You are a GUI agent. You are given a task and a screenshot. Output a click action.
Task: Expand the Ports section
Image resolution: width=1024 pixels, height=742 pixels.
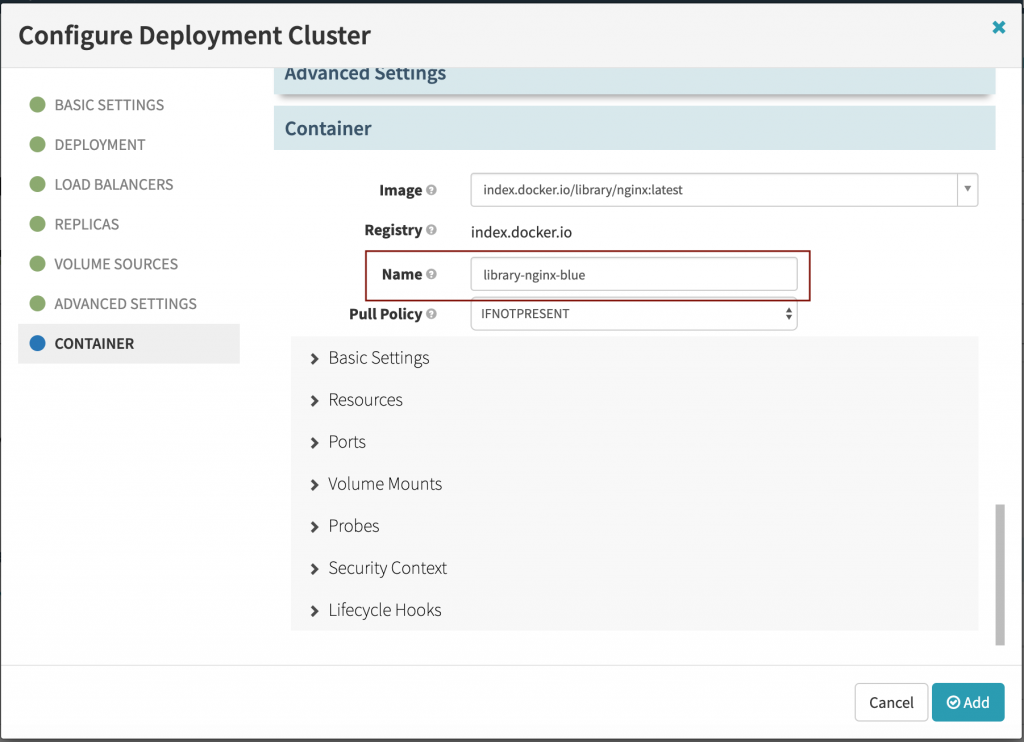point(346,442)
